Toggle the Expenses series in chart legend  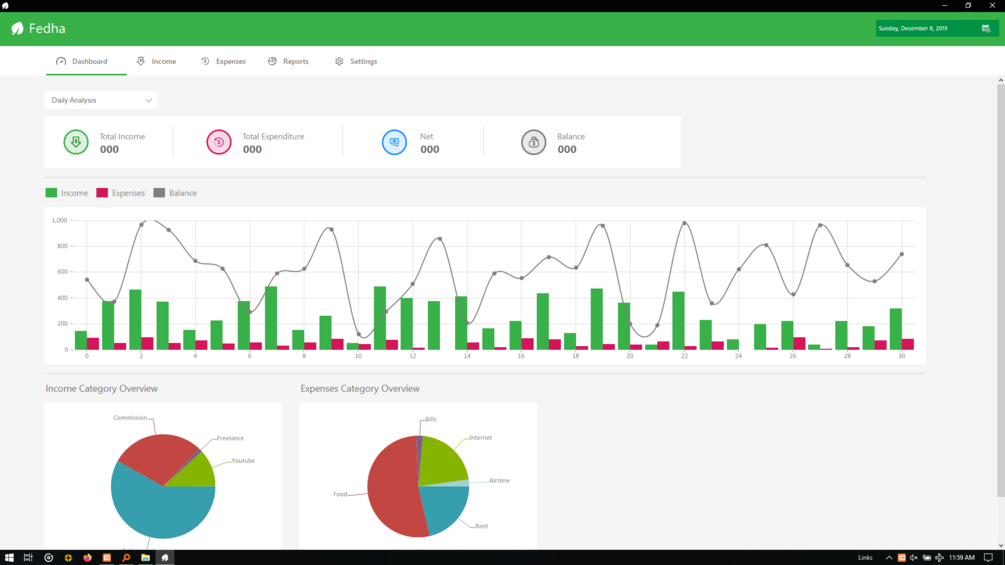[x=120, y=193]
